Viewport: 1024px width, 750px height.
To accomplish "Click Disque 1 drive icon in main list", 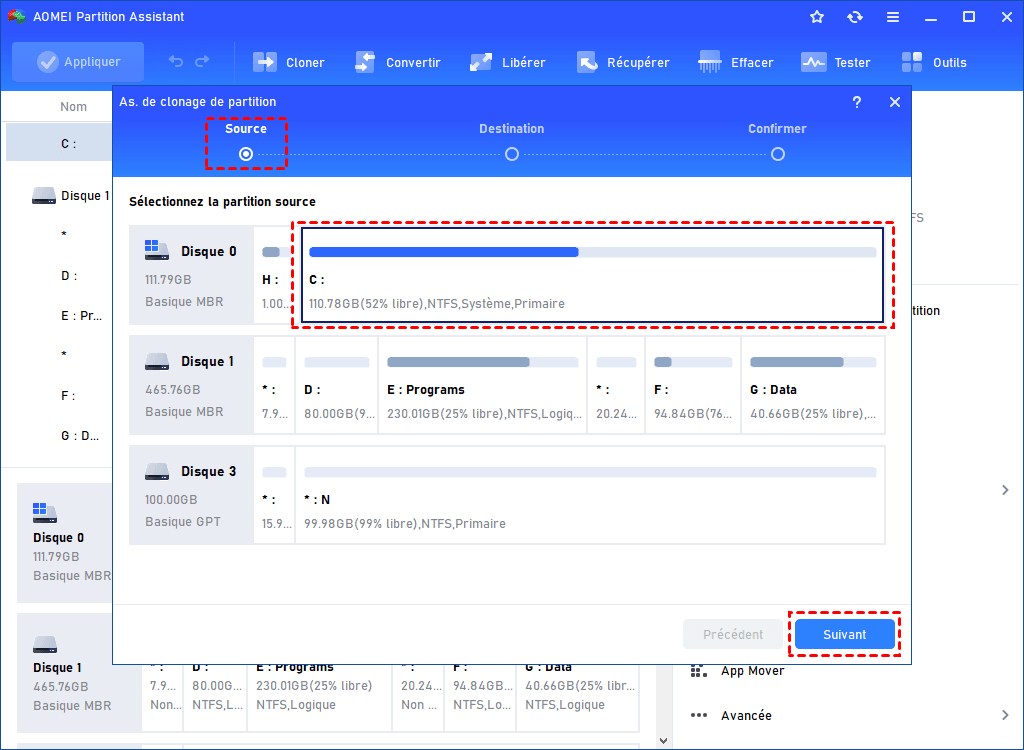I will point(44,195).
